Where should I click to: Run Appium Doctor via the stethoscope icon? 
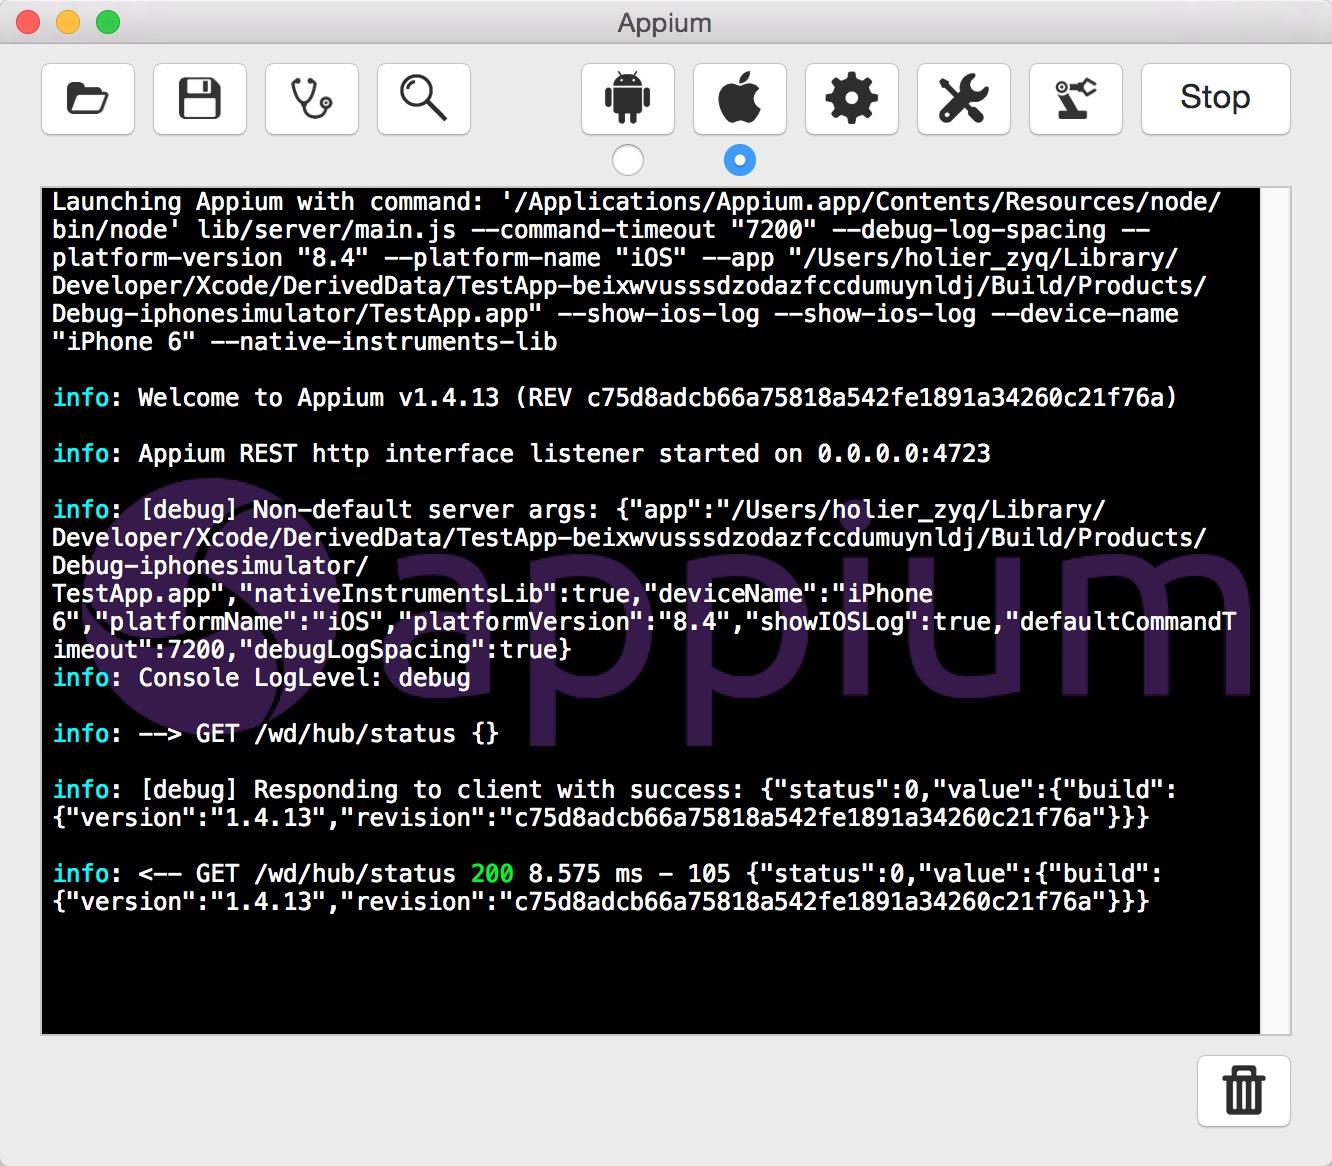312,99
